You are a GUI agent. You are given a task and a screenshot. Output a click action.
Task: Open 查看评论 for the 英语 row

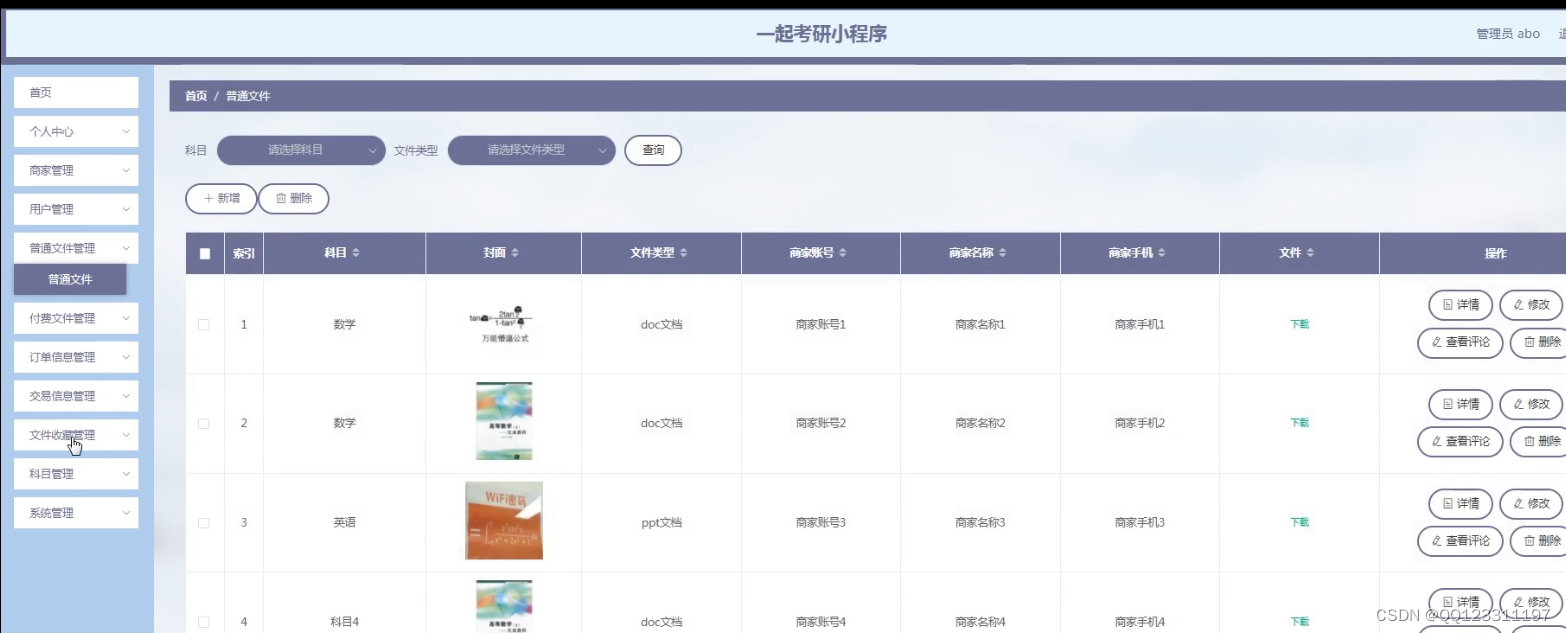(1459, 541)
